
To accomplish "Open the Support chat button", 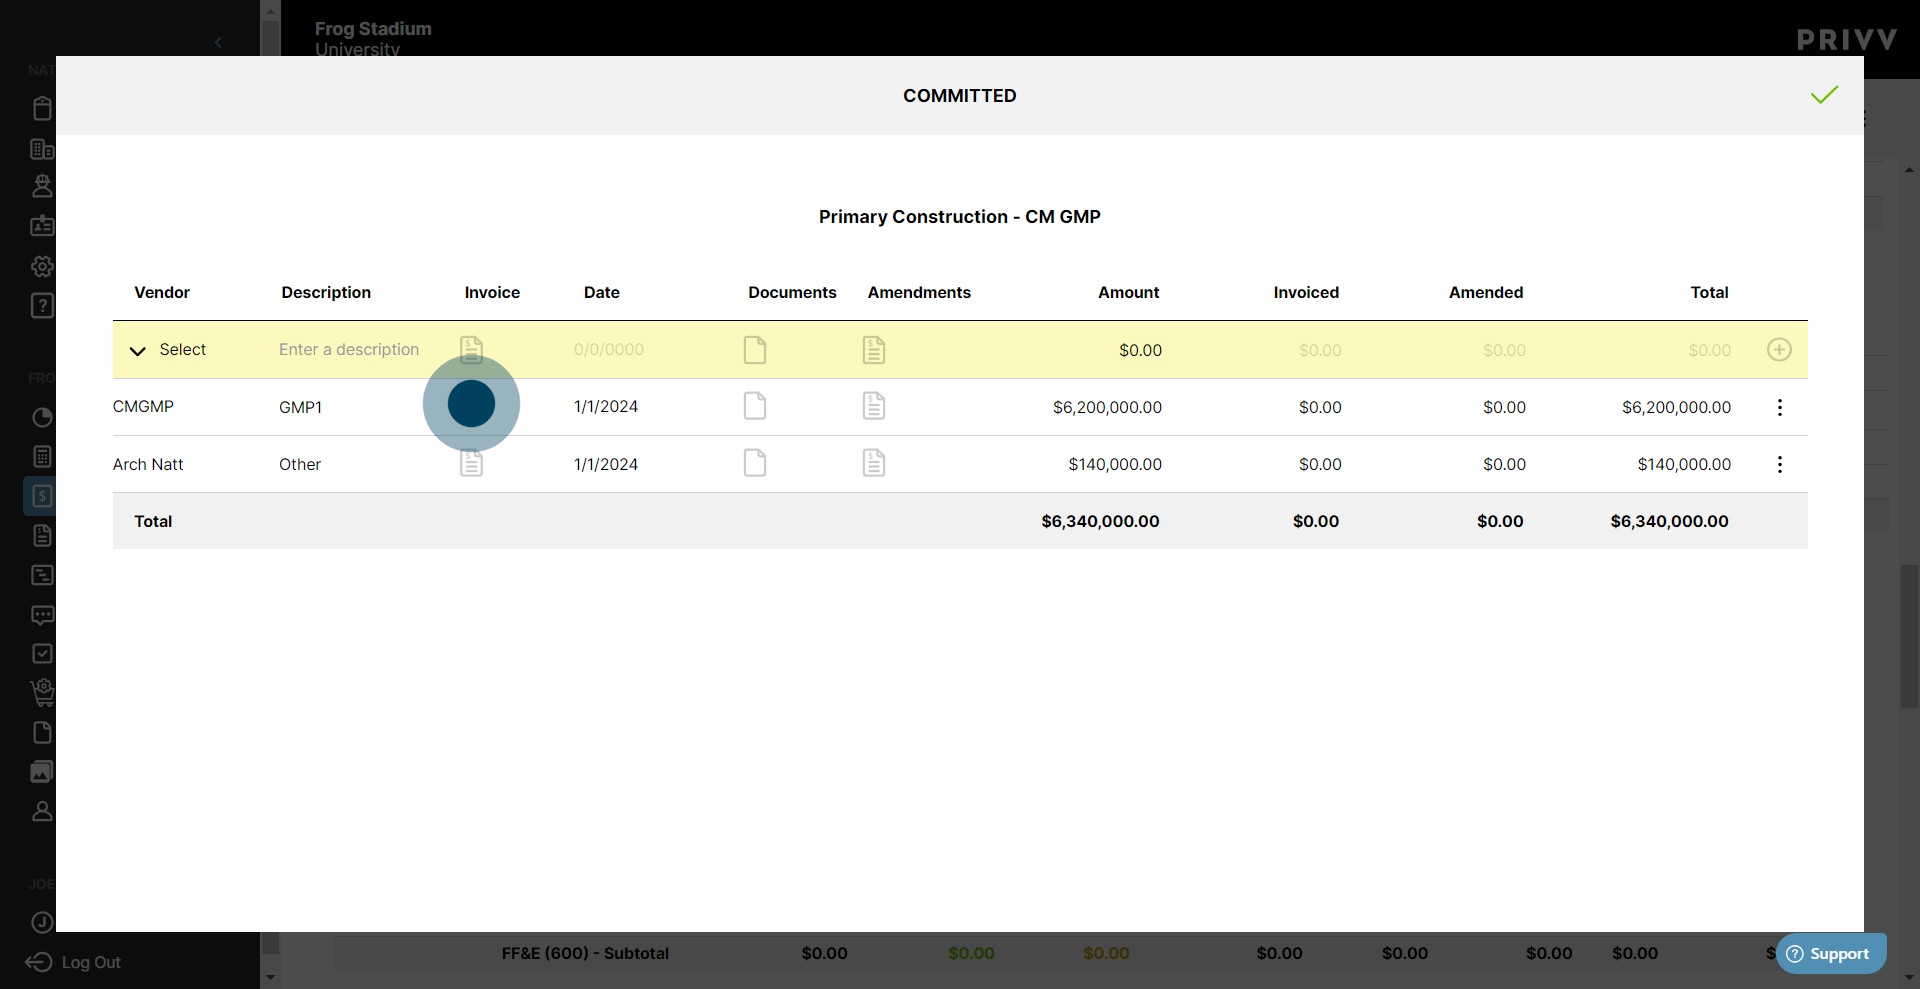I will tap(1830, 954).
